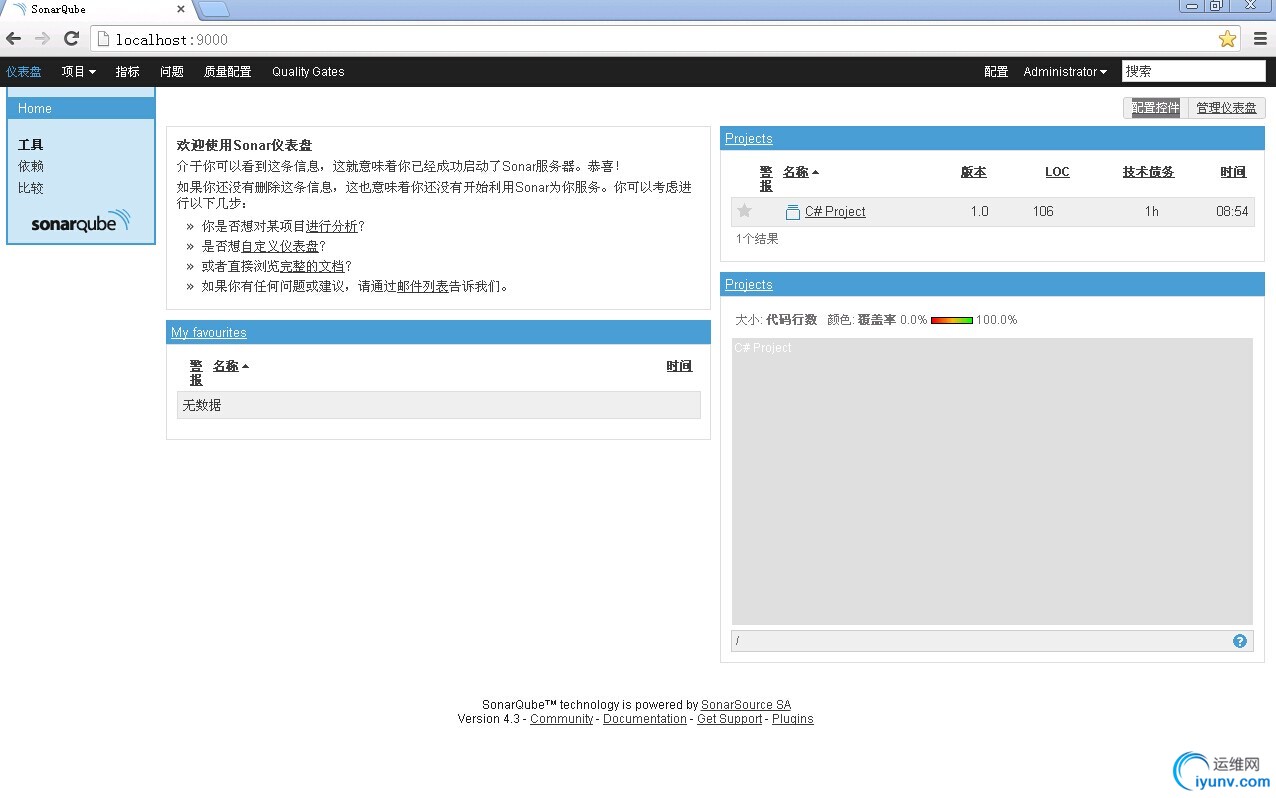Open the Chrome menu hamburger icon
The image size is (1276, 798).
(x=1260, y=39)
